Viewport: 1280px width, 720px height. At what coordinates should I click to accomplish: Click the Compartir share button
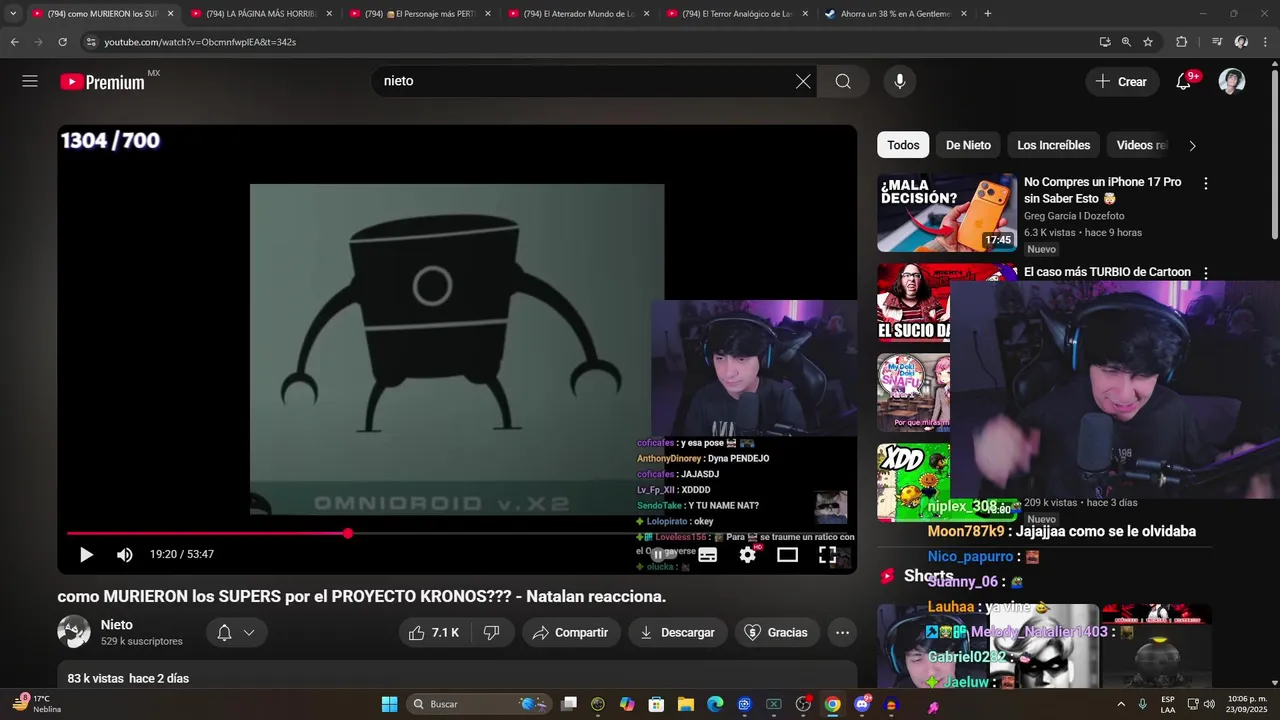point(570,632)
